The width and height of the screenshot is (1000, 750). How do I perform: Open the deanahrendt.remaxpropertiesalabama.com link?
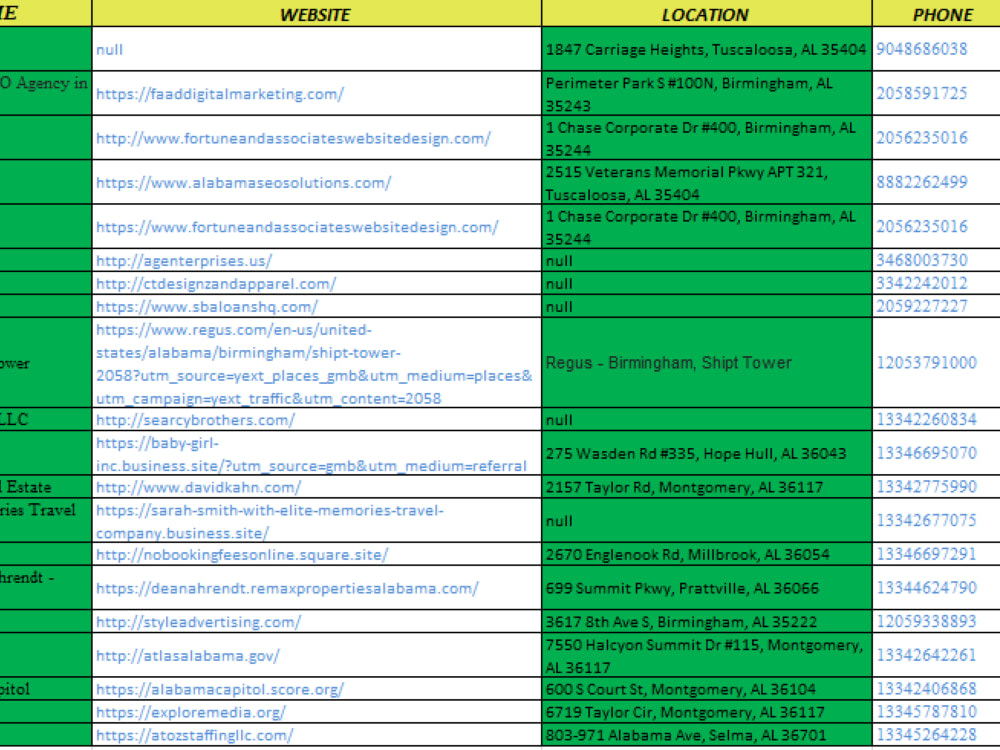click(x=287, y=589)
